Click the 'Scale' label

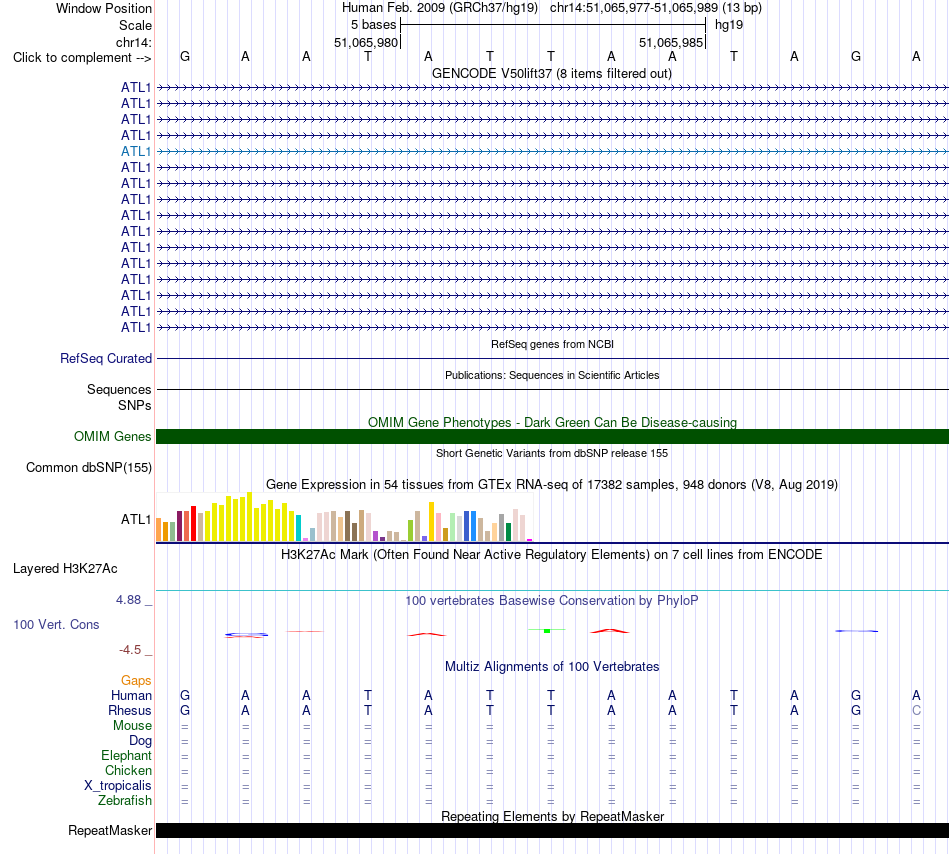pyautogui.click(x=135, y=25)
